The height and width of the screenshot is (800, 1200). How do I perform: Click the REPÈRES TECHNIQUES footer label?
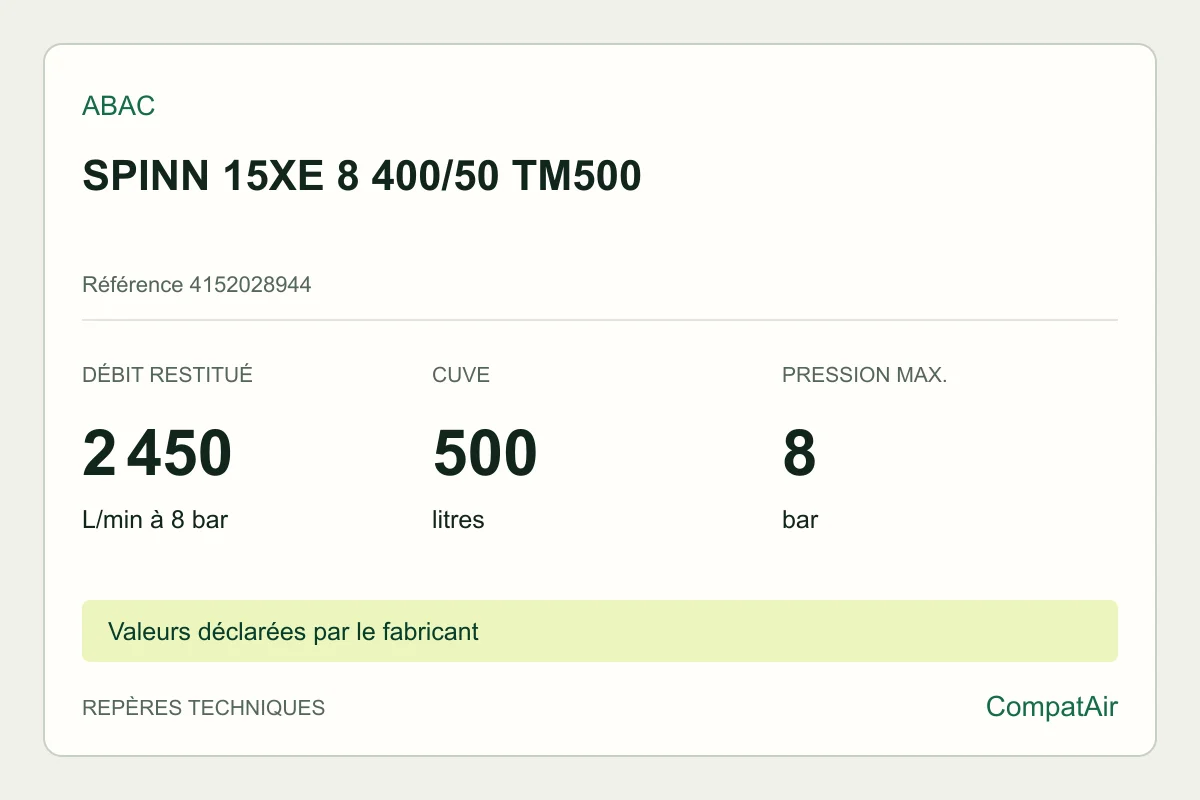203,708
